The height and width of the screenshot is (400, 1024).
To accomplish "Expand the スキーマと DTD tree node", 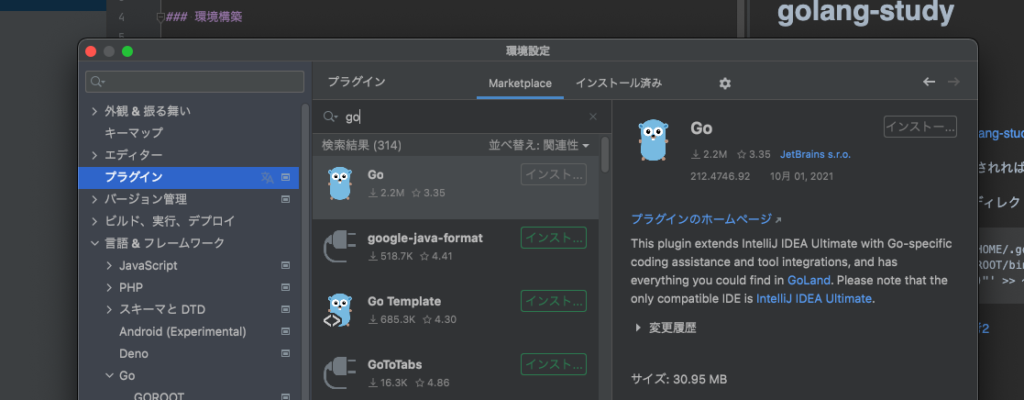I will [x=109, y=309].
